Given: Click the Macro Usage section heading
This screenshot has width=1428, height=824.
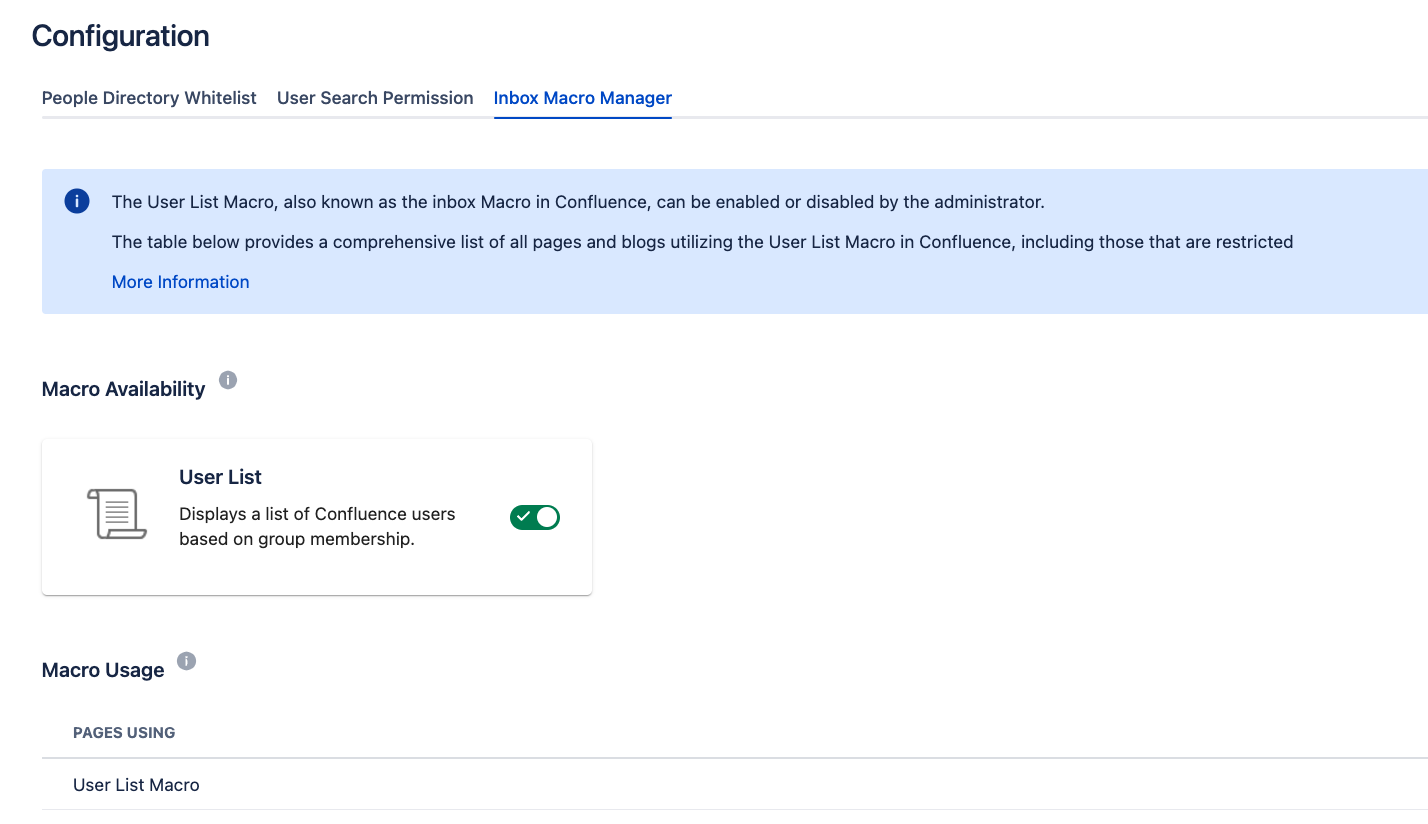Looking at the screenshot, I should pyautogui.click(x=103, y=670).
